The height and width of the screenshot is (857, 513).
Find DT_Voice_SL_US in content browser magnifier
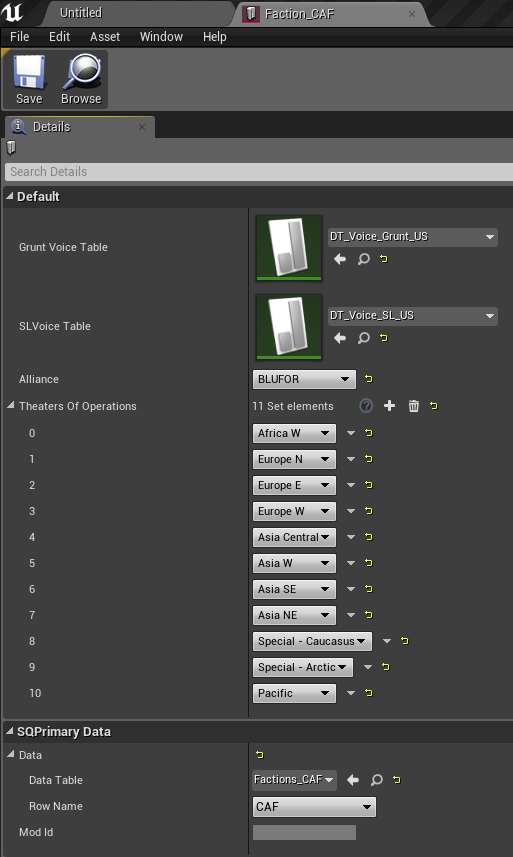363,338
